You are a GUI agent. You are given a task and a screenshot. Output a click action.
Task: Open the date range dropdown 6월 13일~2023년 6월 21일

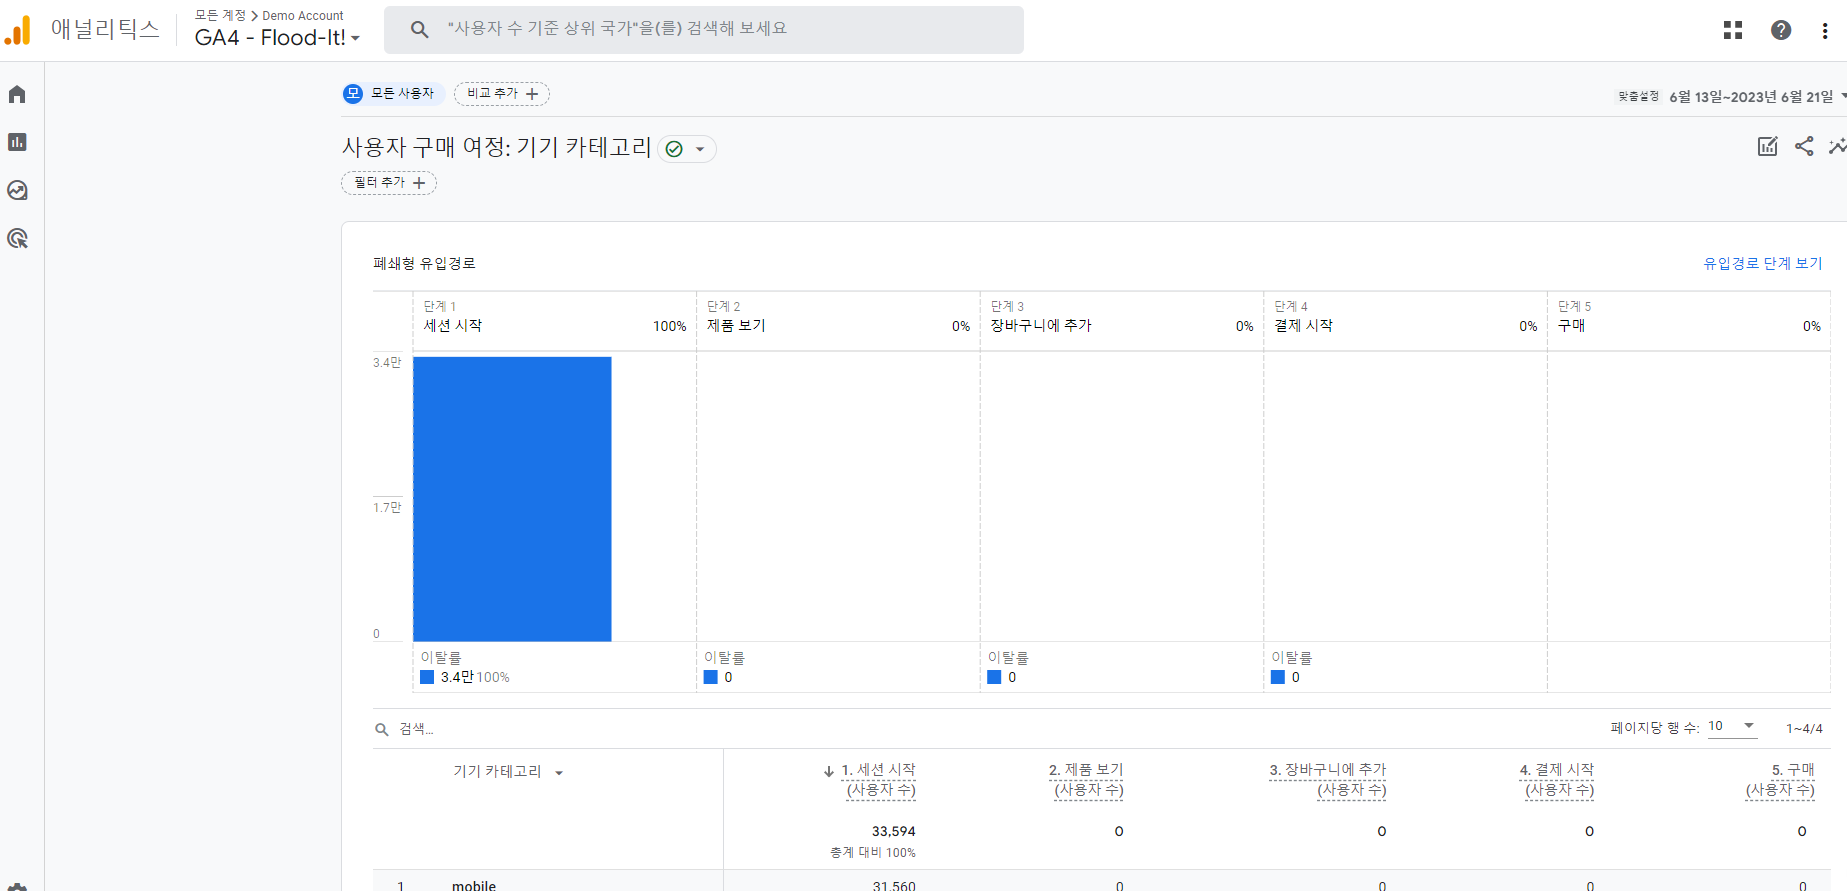[1757, 97]
